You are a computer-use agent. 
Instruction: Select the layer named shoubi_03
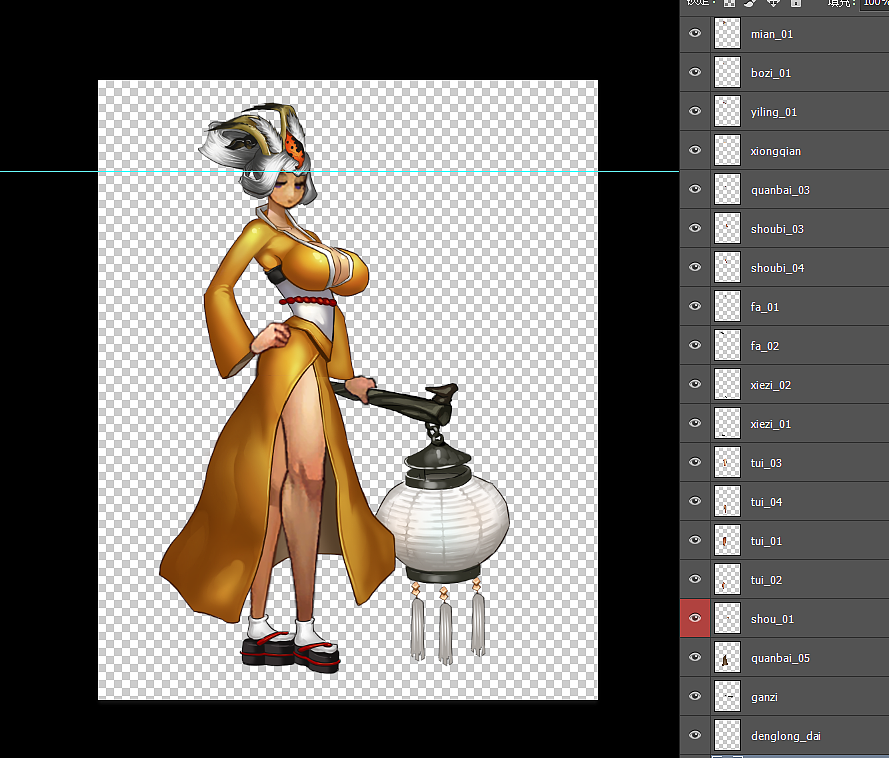tap(777, 229)
